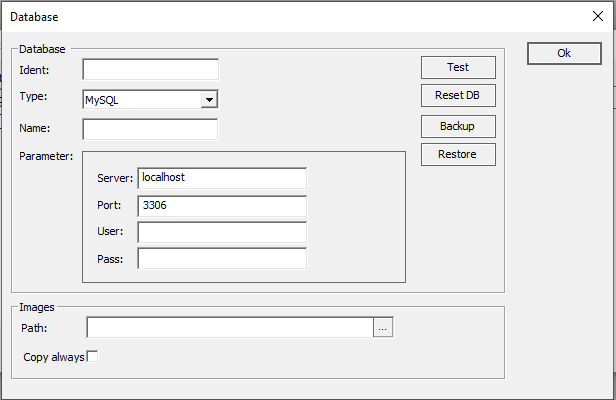Viewport: 616px width, 400px height.
Task: Confirm with the Ok button
Action: click(x=564, y=54)
